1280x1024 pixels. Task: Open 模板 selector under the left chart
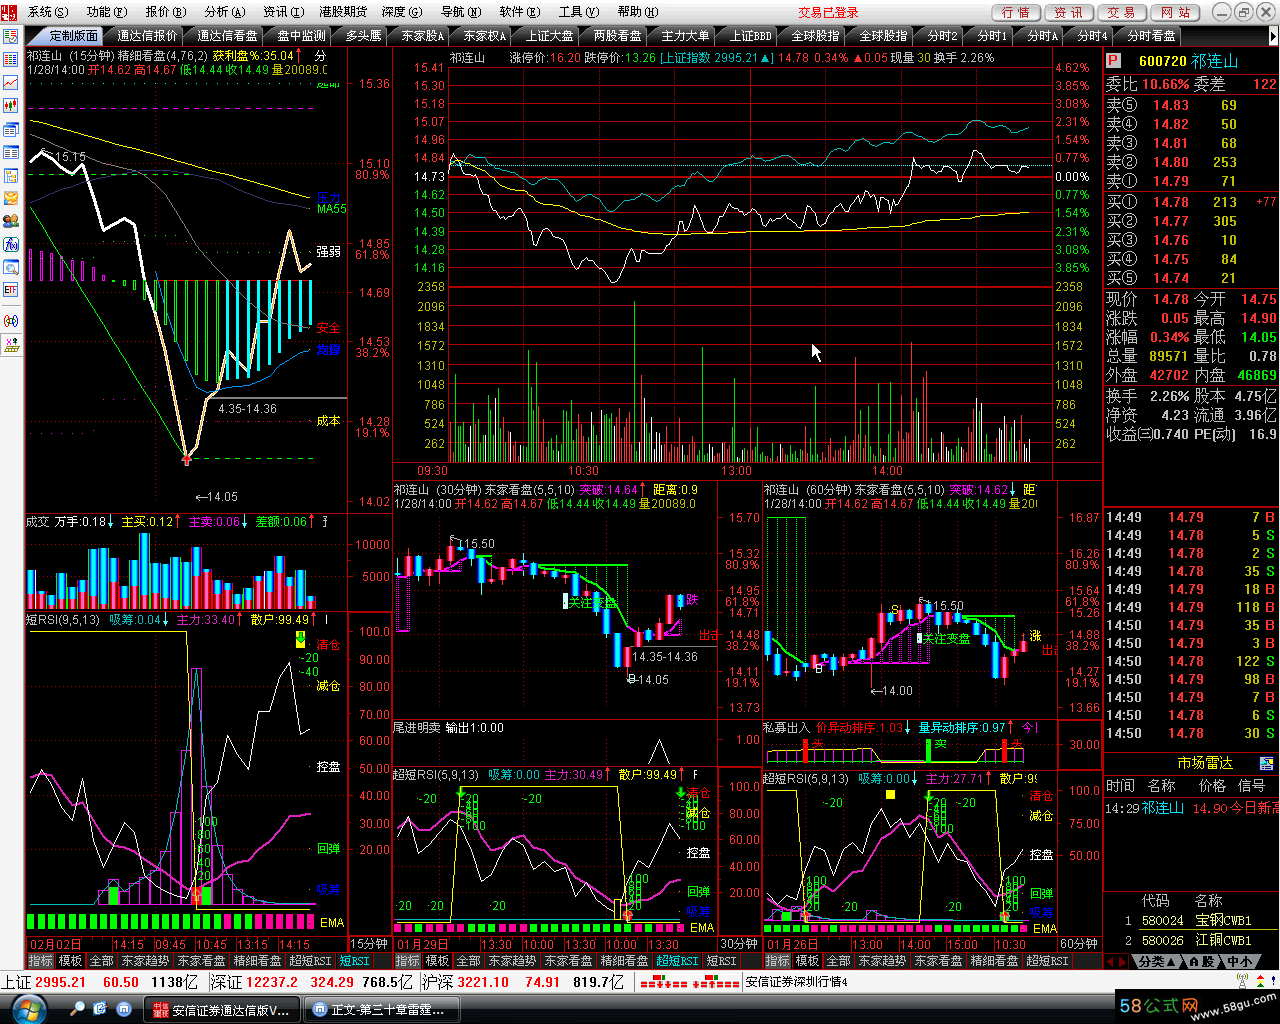pos(70,961)
